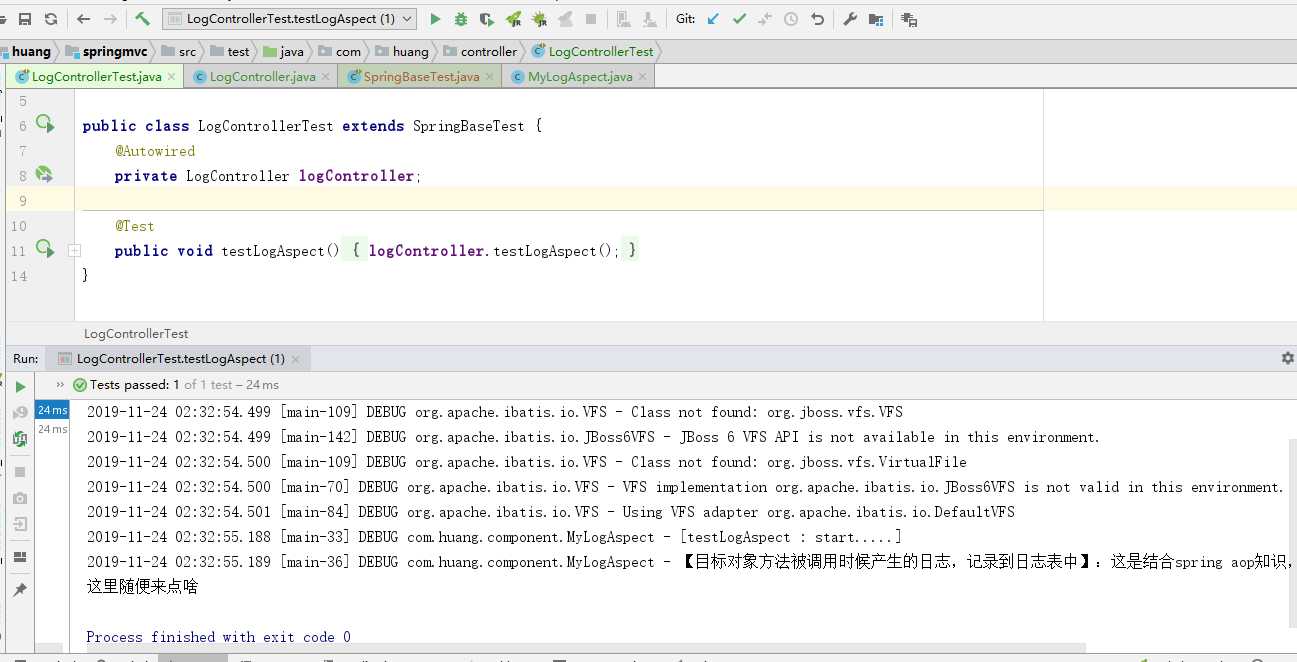Expand the test tree double chevron
The height and width of the screenshot is (662, 1297).
pyautogui.click(x=60, y=384)
